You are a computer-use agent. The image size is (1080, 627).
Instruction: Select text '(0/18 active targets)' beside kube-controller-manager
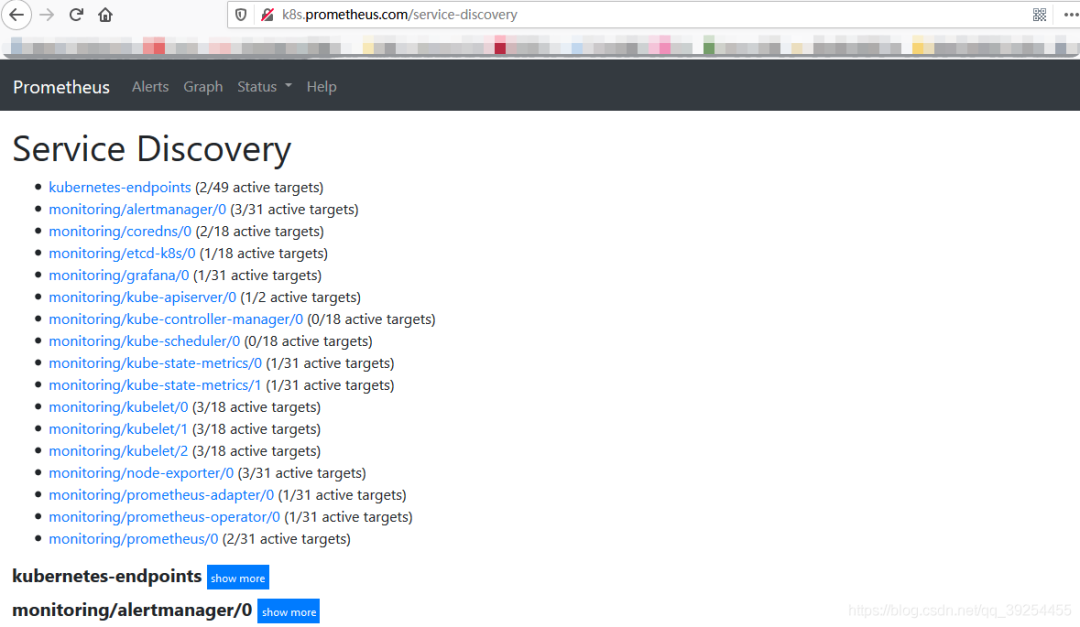(x=371, y=320)
